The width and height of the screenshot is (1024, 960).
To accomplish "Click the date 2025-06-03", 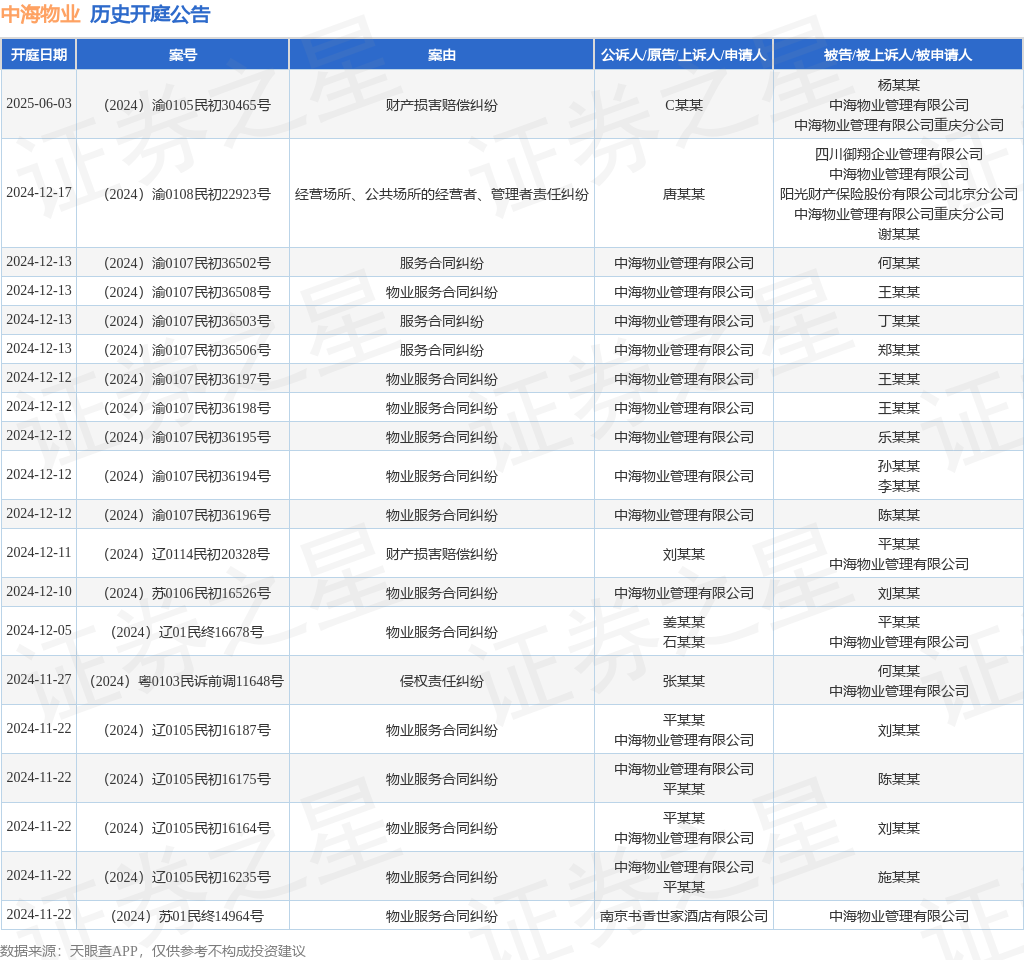I will point(39,104).
